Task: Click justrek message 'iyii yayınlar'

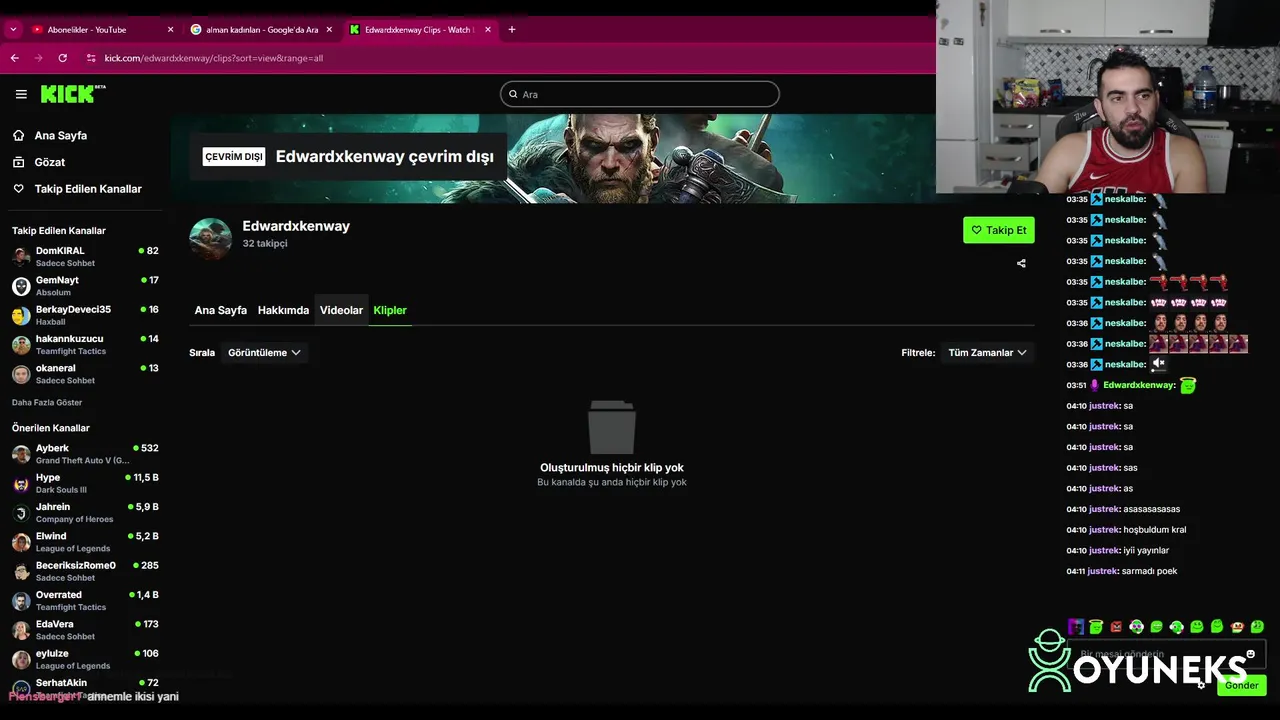Action: click(1146, 550)
